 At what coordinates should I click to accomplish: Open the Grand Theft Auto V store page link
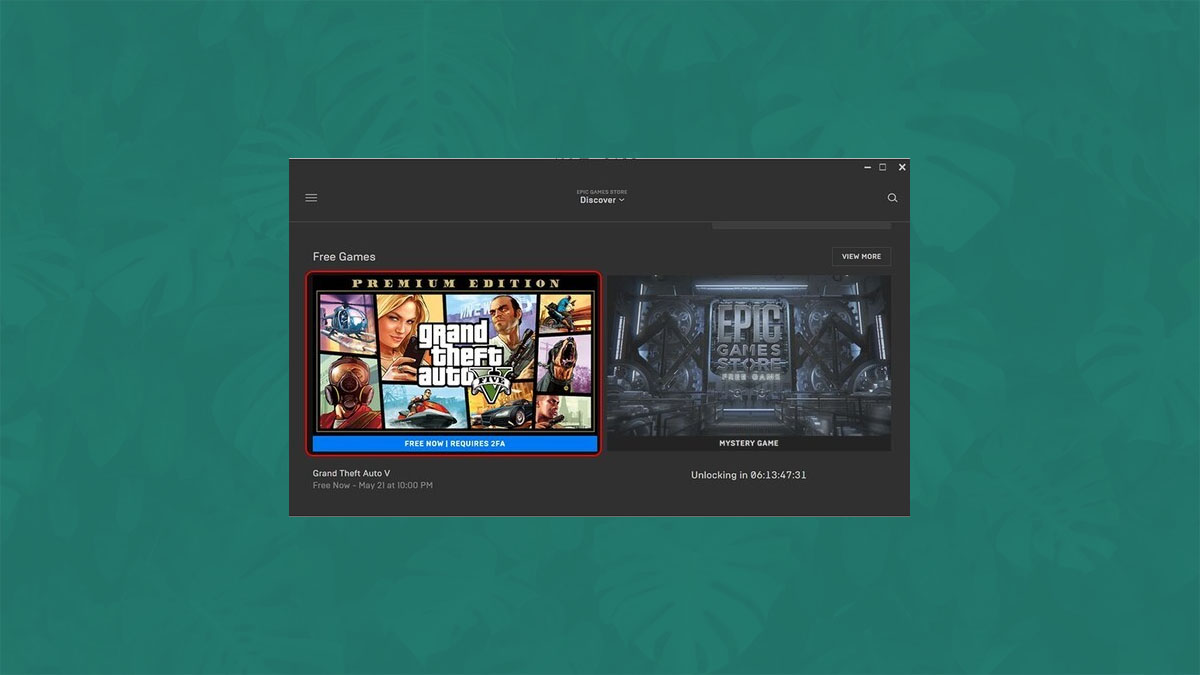pyautogui.click(x=350, y=473)
